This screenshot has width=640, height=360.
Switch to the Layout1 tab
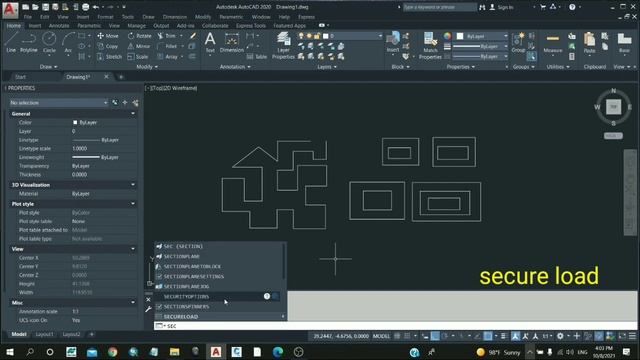tap(44, 334)
